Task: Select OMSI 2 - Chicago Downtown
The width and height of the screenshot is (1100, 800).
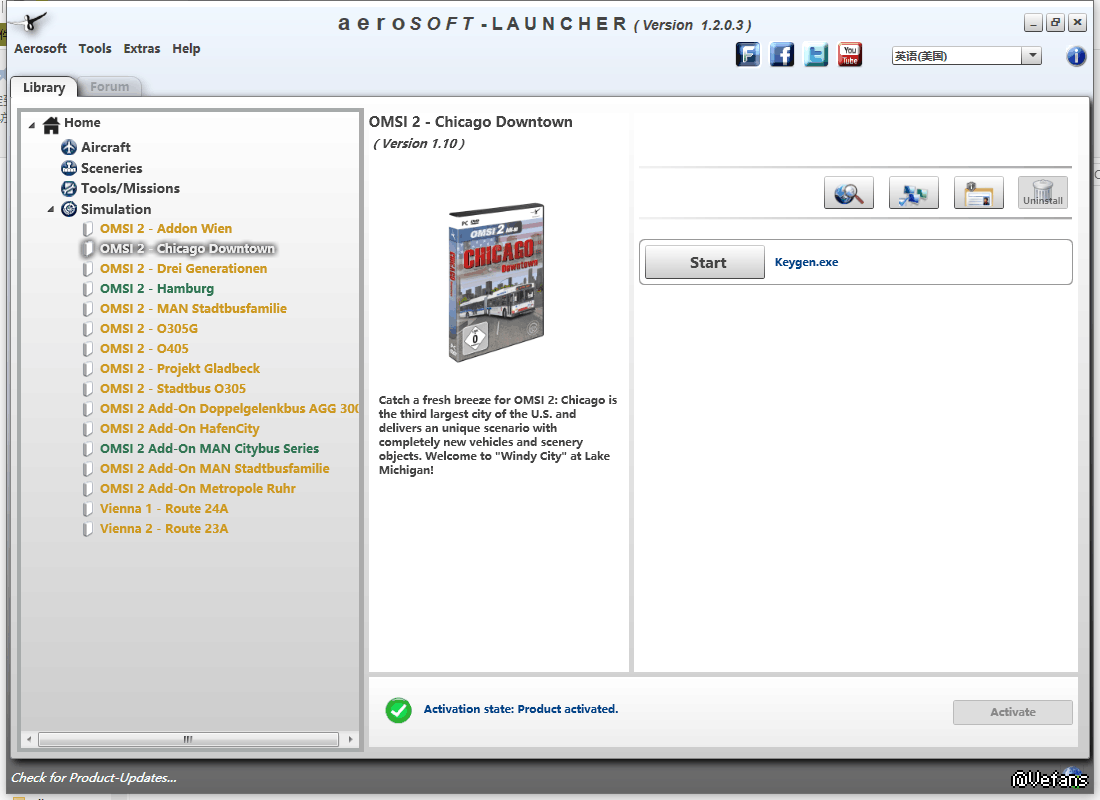Action: (187, 249)
